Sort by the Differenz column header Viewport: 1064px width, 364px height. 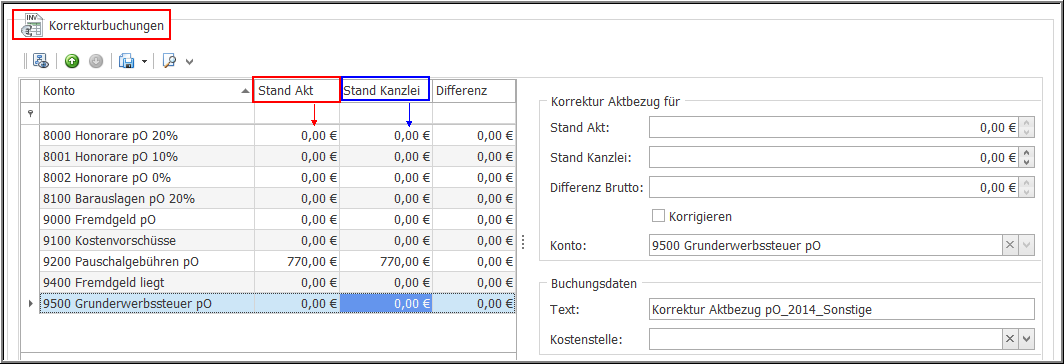(x=474, y=90)
